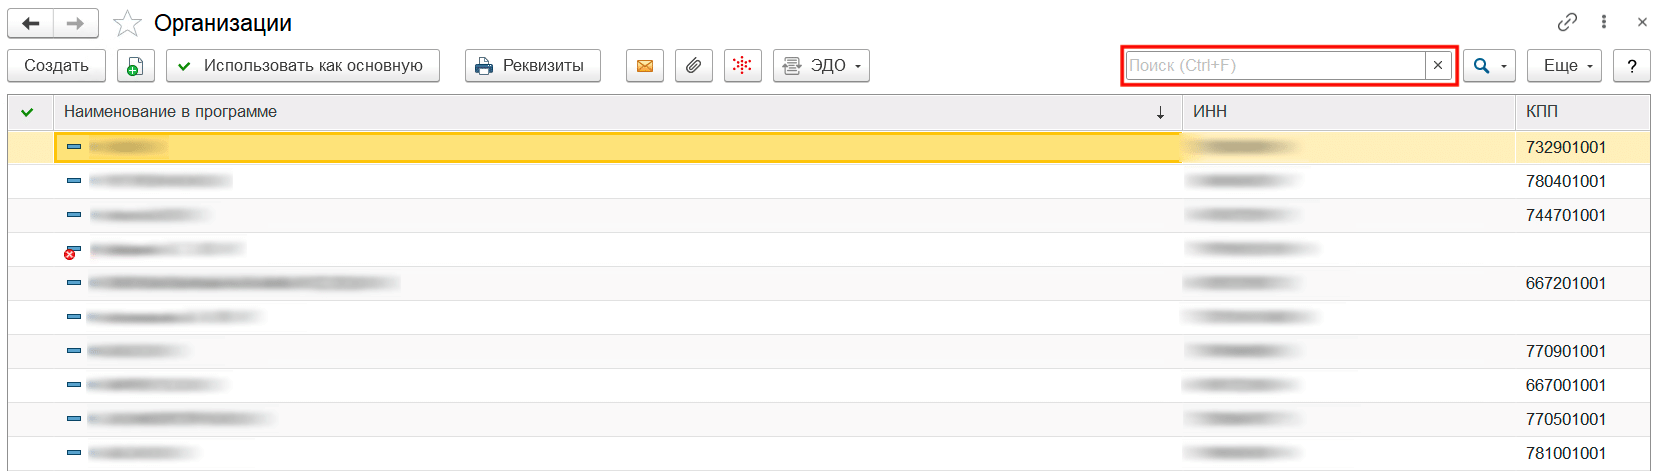
Task: Open Реквизиты print button
Action: click(532, 66)
